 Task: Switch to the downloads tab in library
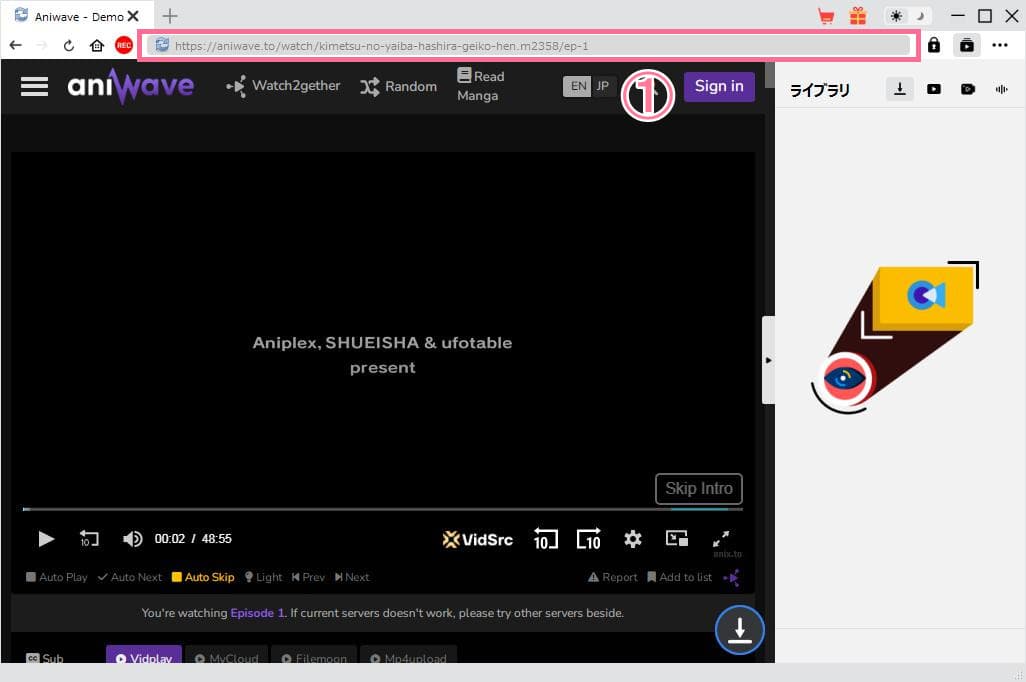(900, 89)
